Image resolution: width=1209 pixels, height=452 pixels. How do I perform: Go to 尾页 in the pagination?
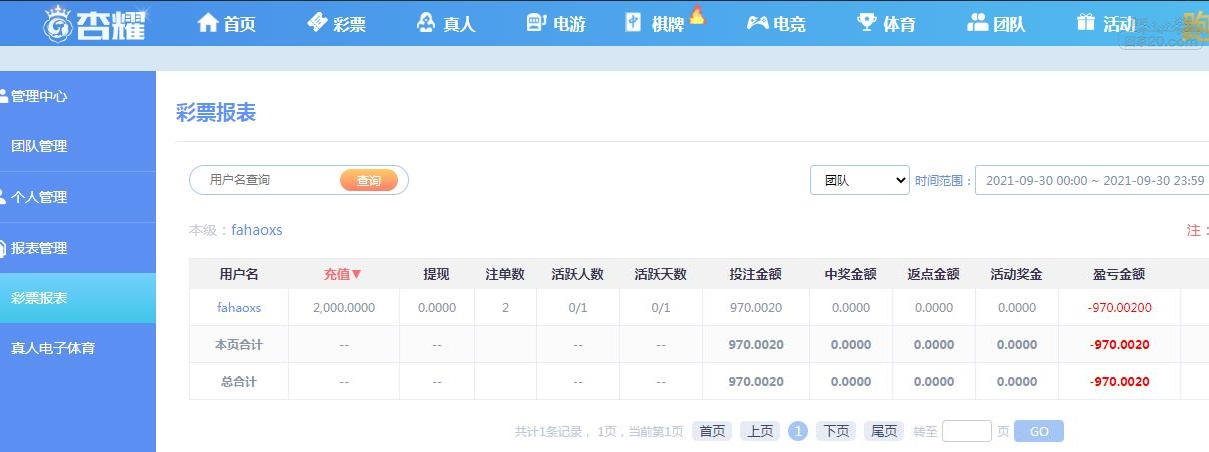(884, 431)
